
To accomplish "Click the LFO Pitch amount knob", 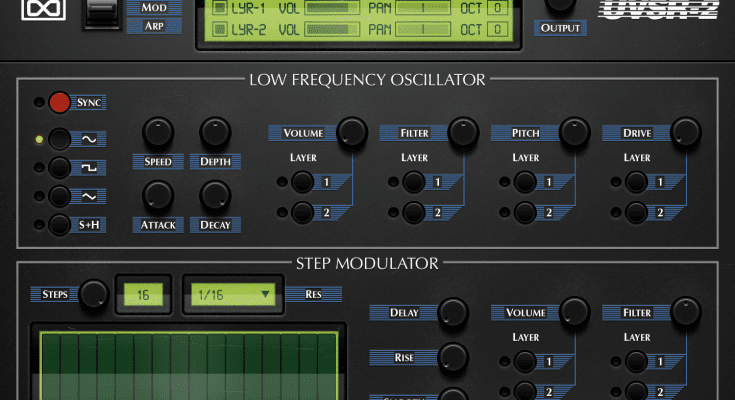I will pyautogui.click(x=573, y=131).
